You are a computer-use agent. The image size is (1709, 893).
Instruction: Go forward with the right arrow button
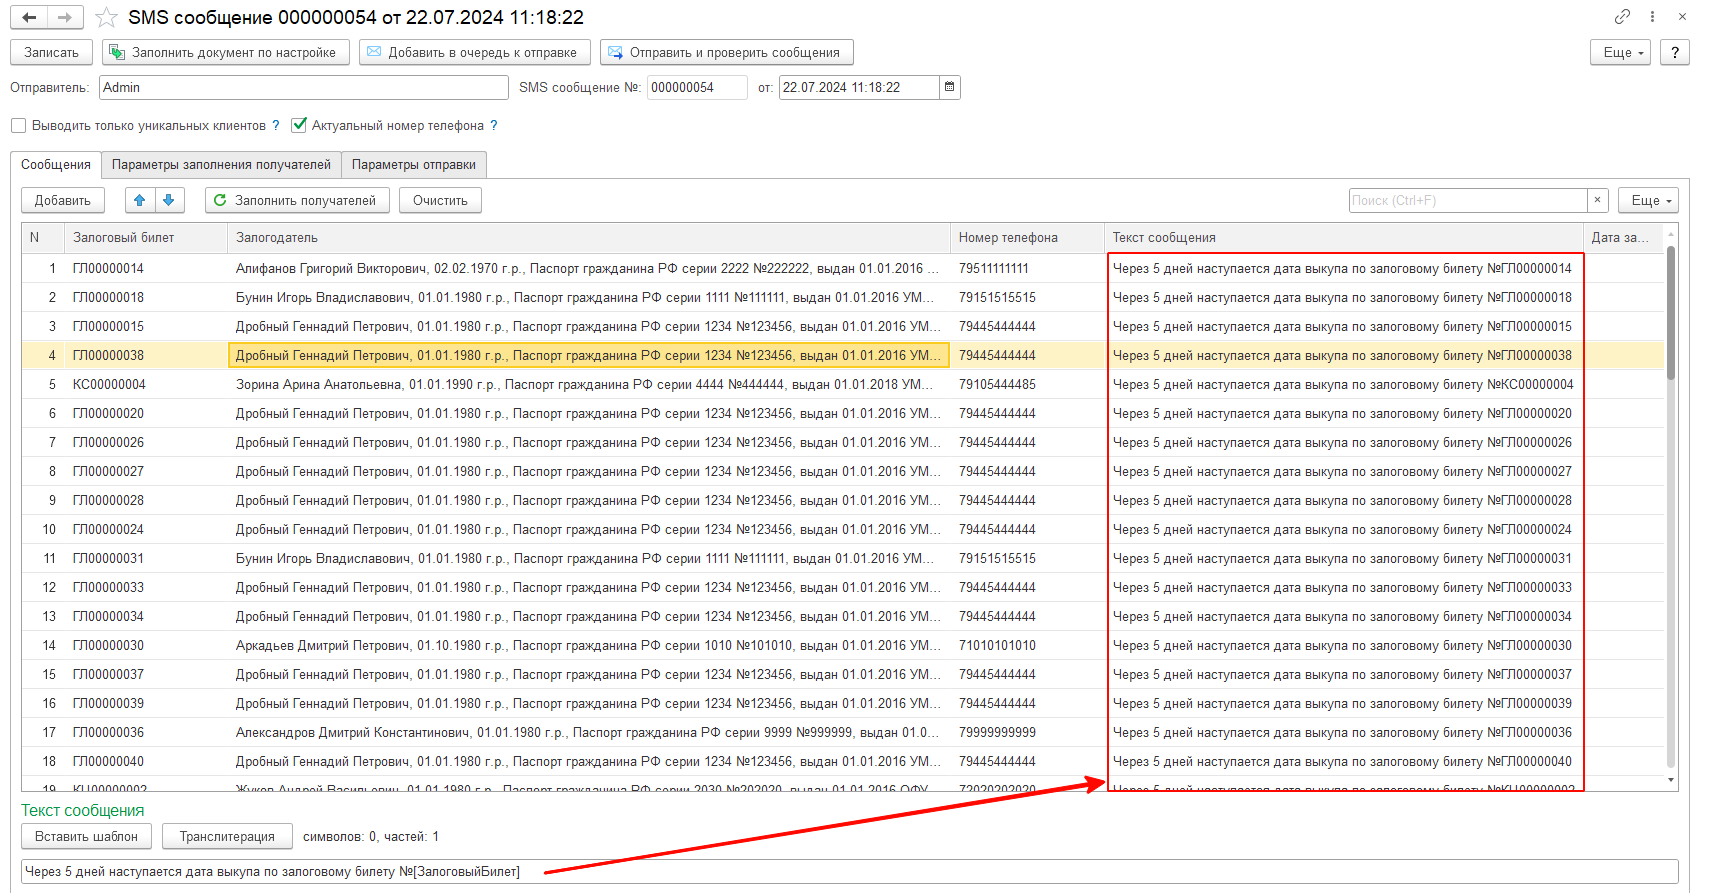pyautogui.click(x=65, y=17)
